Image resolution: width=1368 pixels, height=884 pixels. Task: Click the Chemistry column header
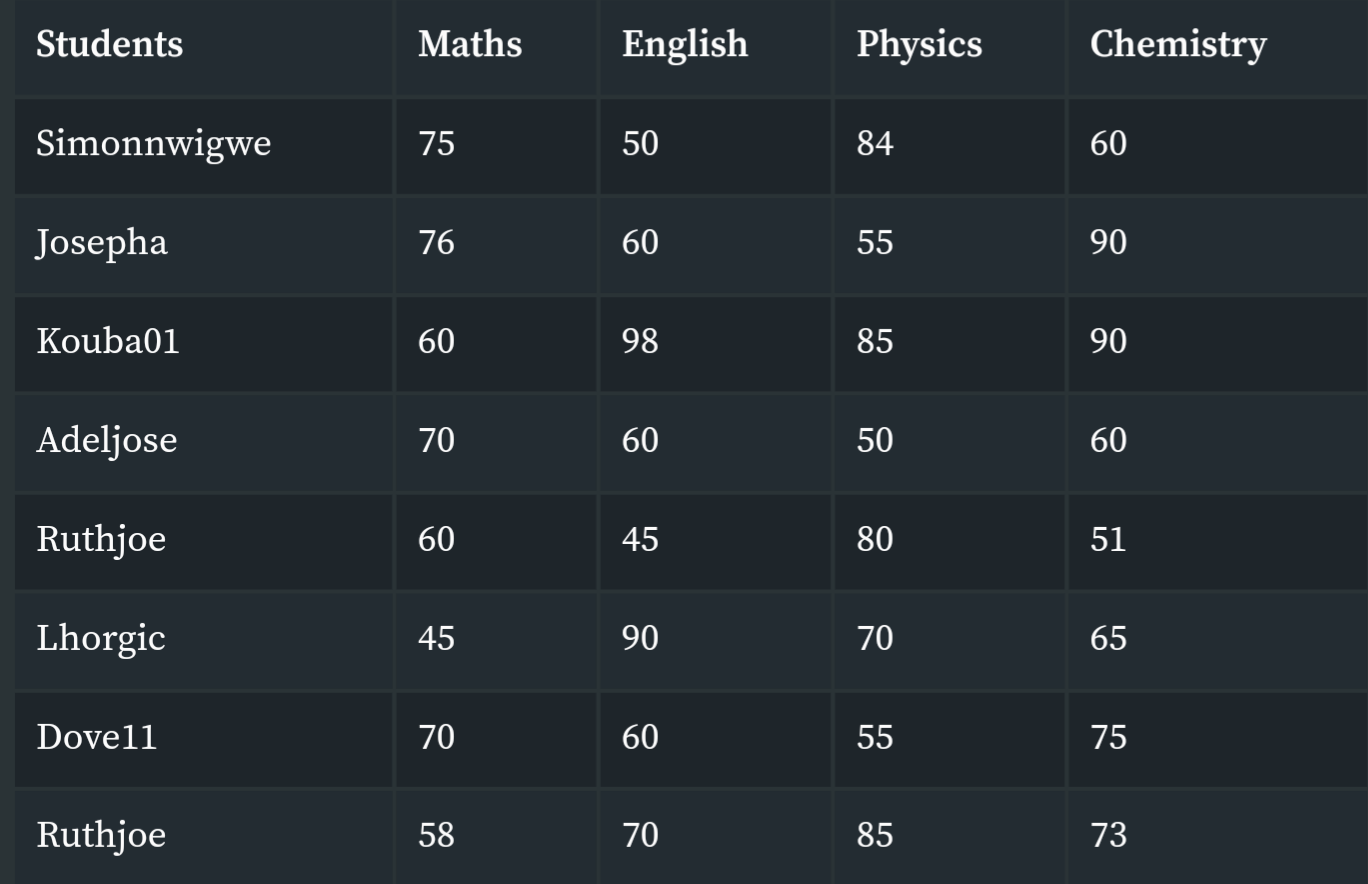tap(1218, 46)
